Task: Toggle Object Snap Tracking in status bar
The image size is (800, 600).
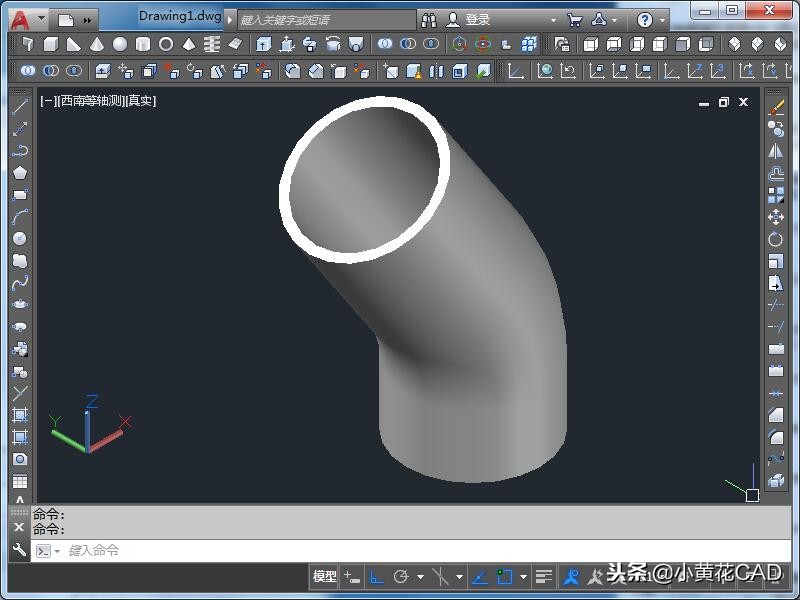Action: [480, 577]
